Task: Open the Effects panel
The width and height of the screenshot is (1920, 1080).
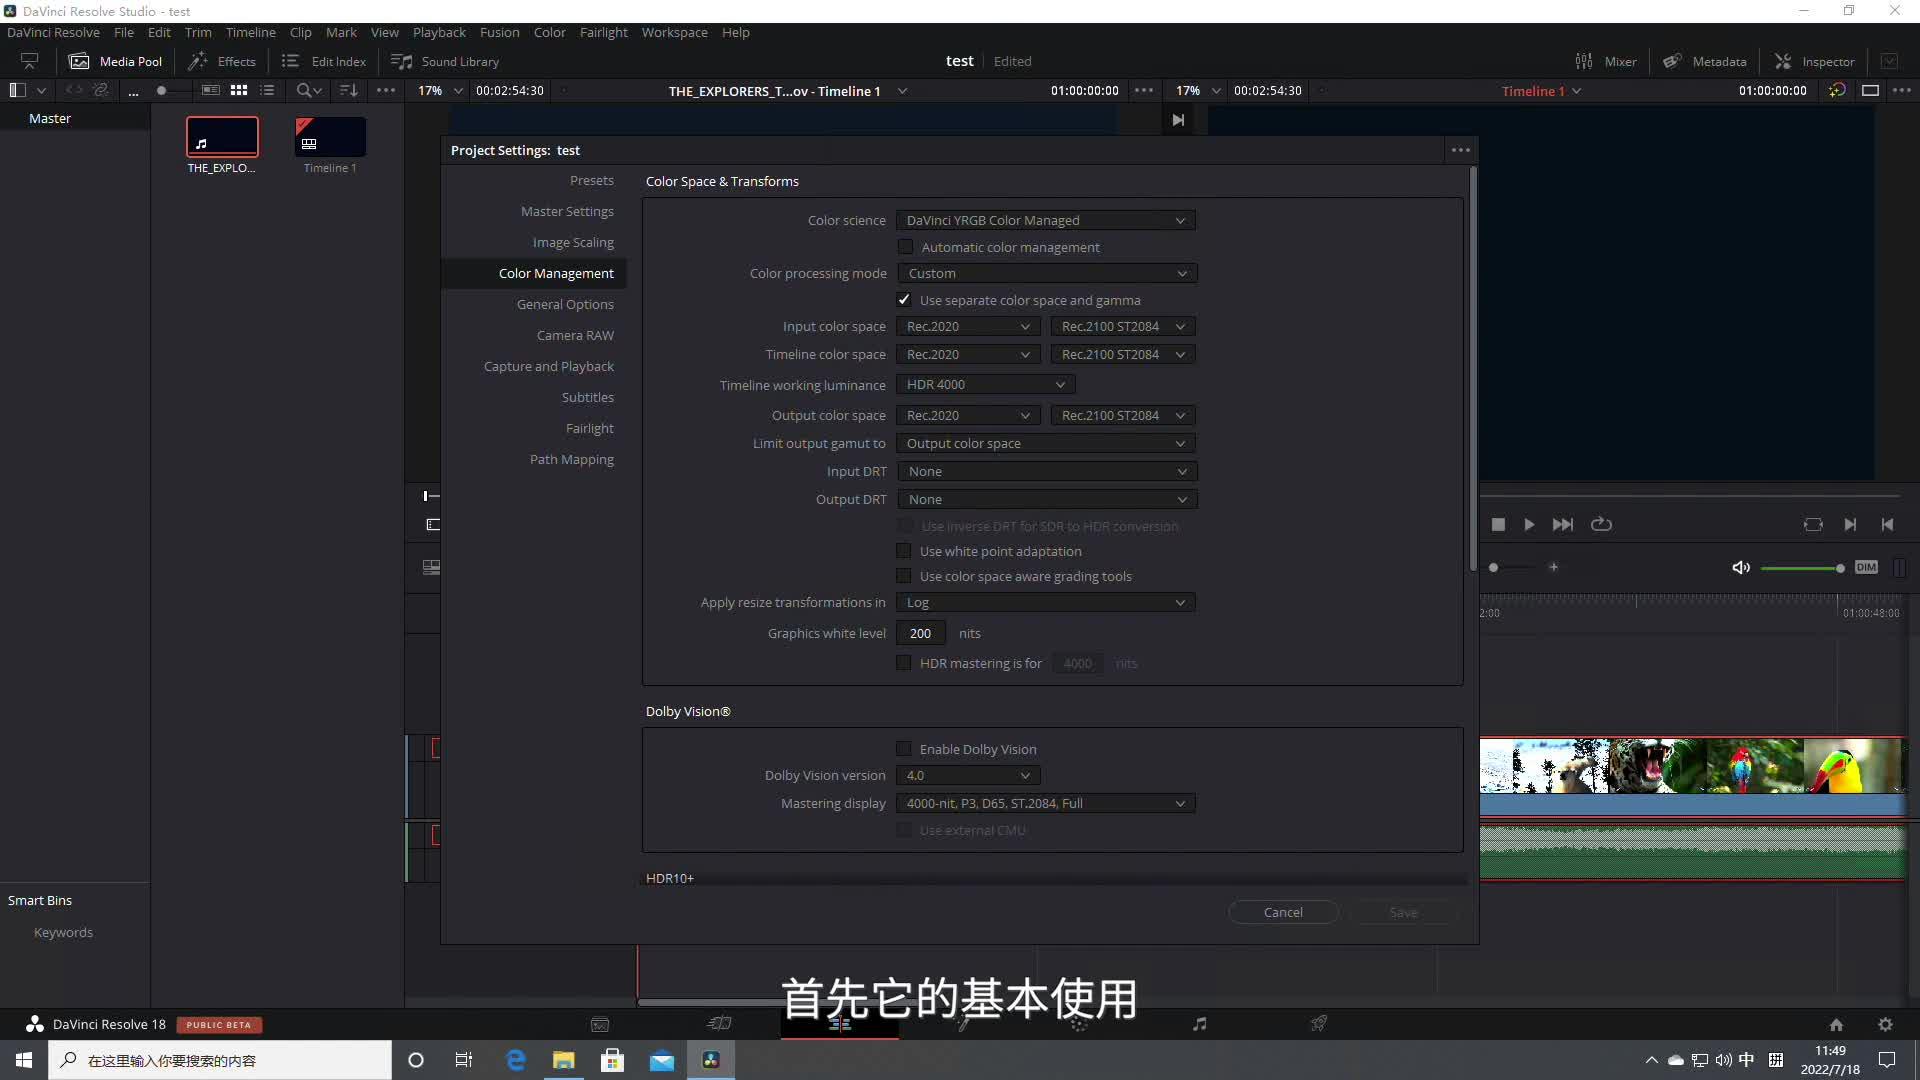Action: [x=222, y=61]
